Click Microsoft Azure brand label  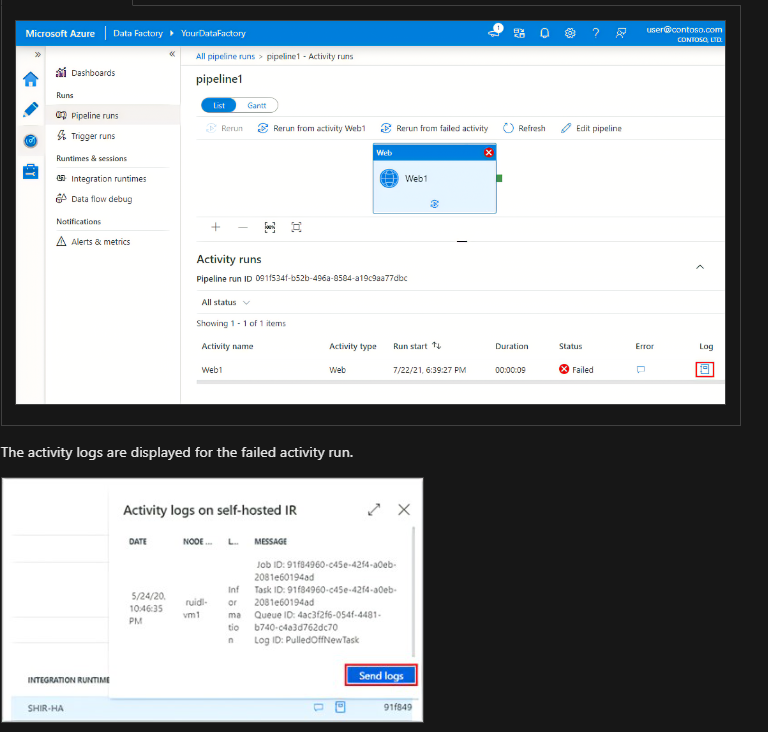60,33
